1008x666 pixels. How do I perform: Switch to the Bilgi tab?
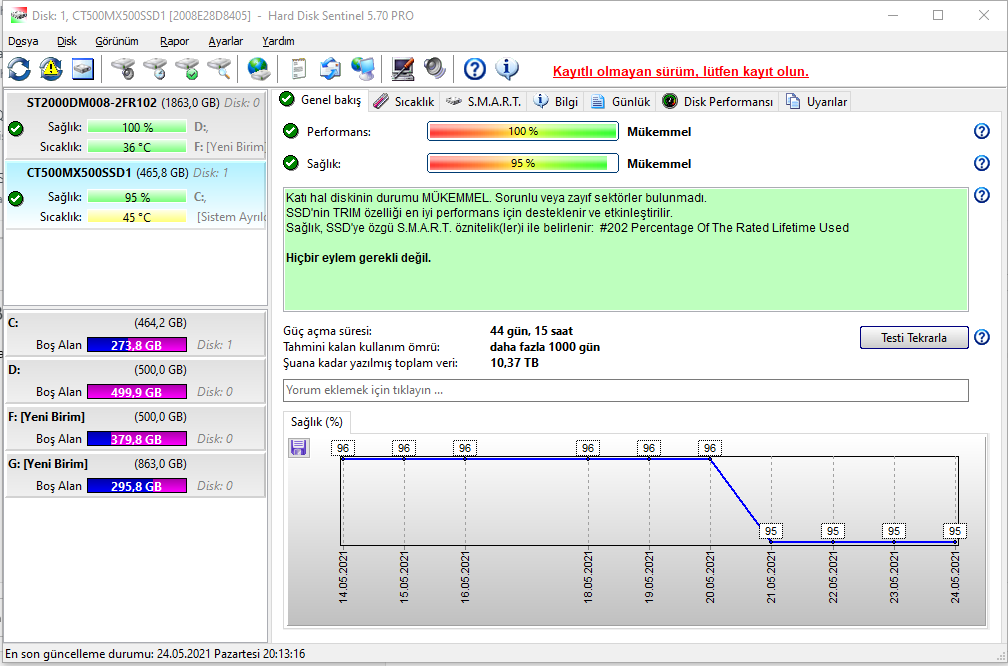557,102
